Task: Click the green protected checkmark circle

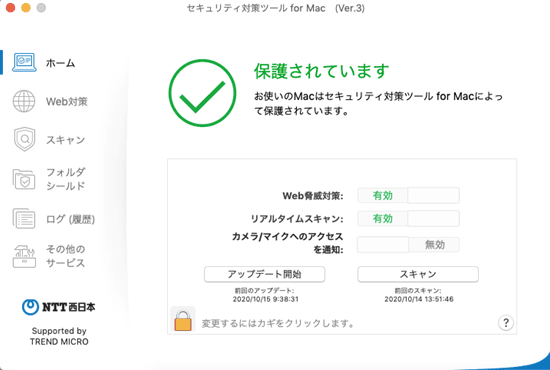Action: tap(202, 93)
